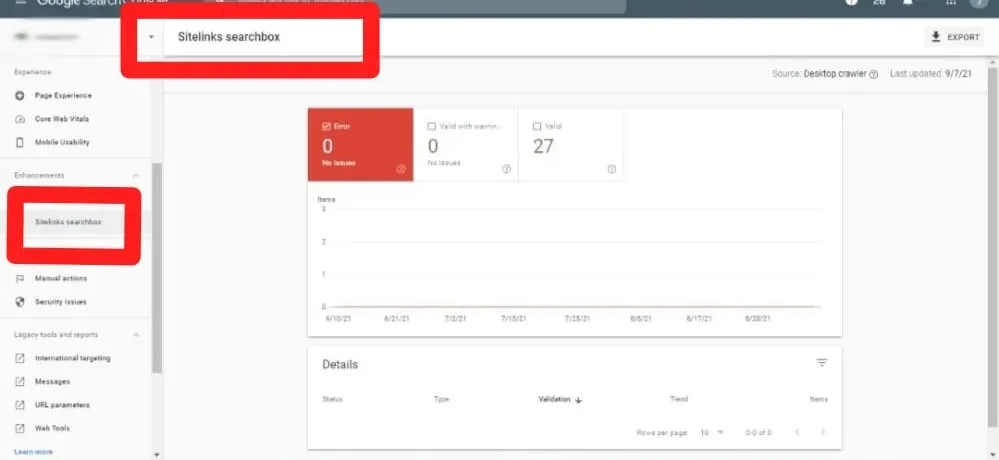Click help icon in Valid with warnings tile

coord(507,169)
